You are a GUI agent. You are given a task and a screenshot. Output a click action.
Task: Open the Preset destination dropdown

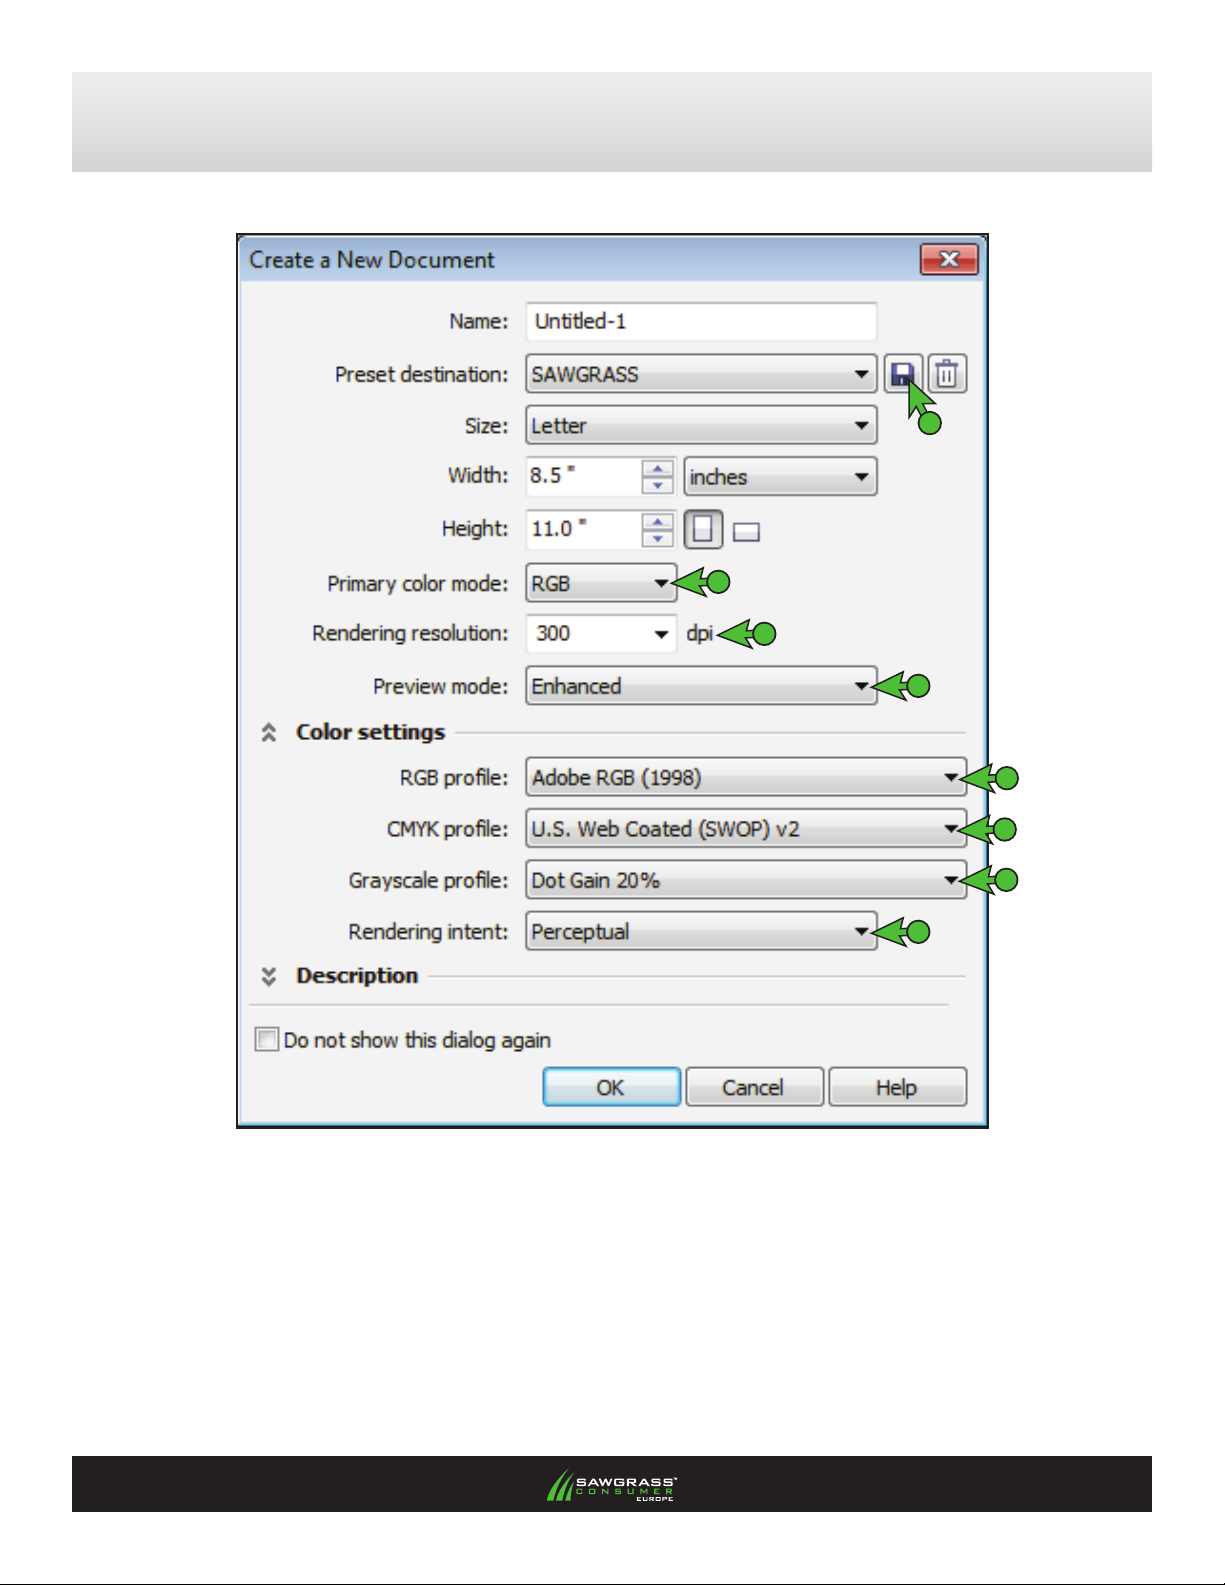pos(701,374)
